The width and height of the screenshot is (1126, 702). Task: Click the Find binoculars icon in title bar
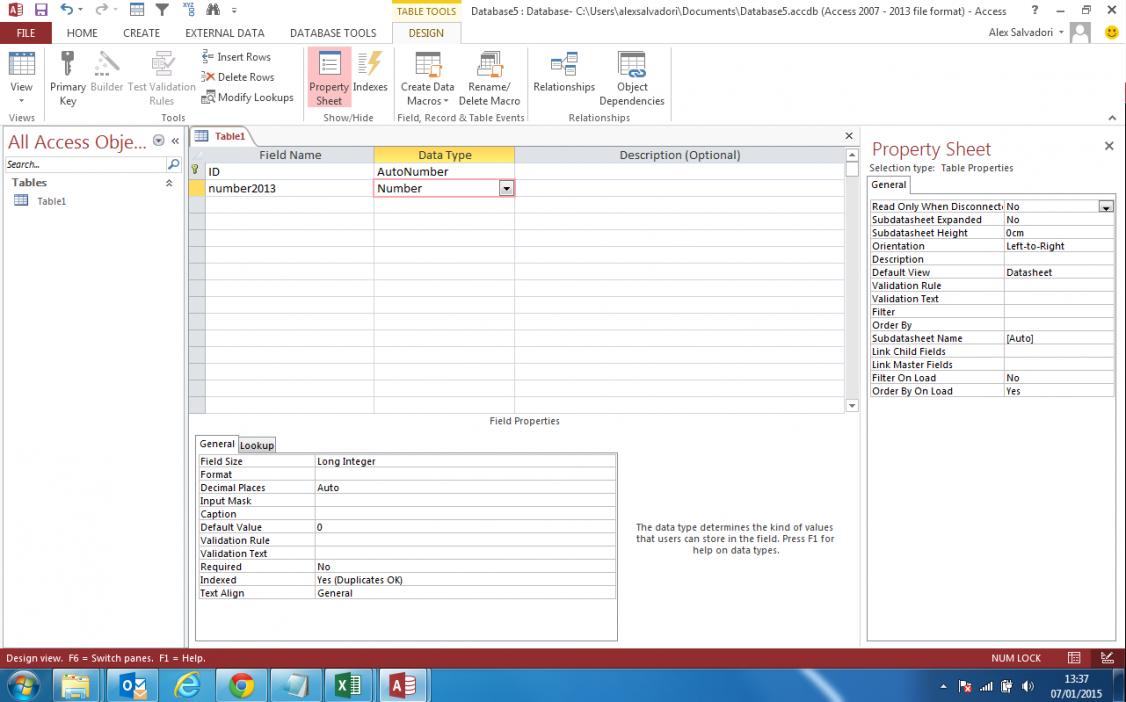pos(213,10)
